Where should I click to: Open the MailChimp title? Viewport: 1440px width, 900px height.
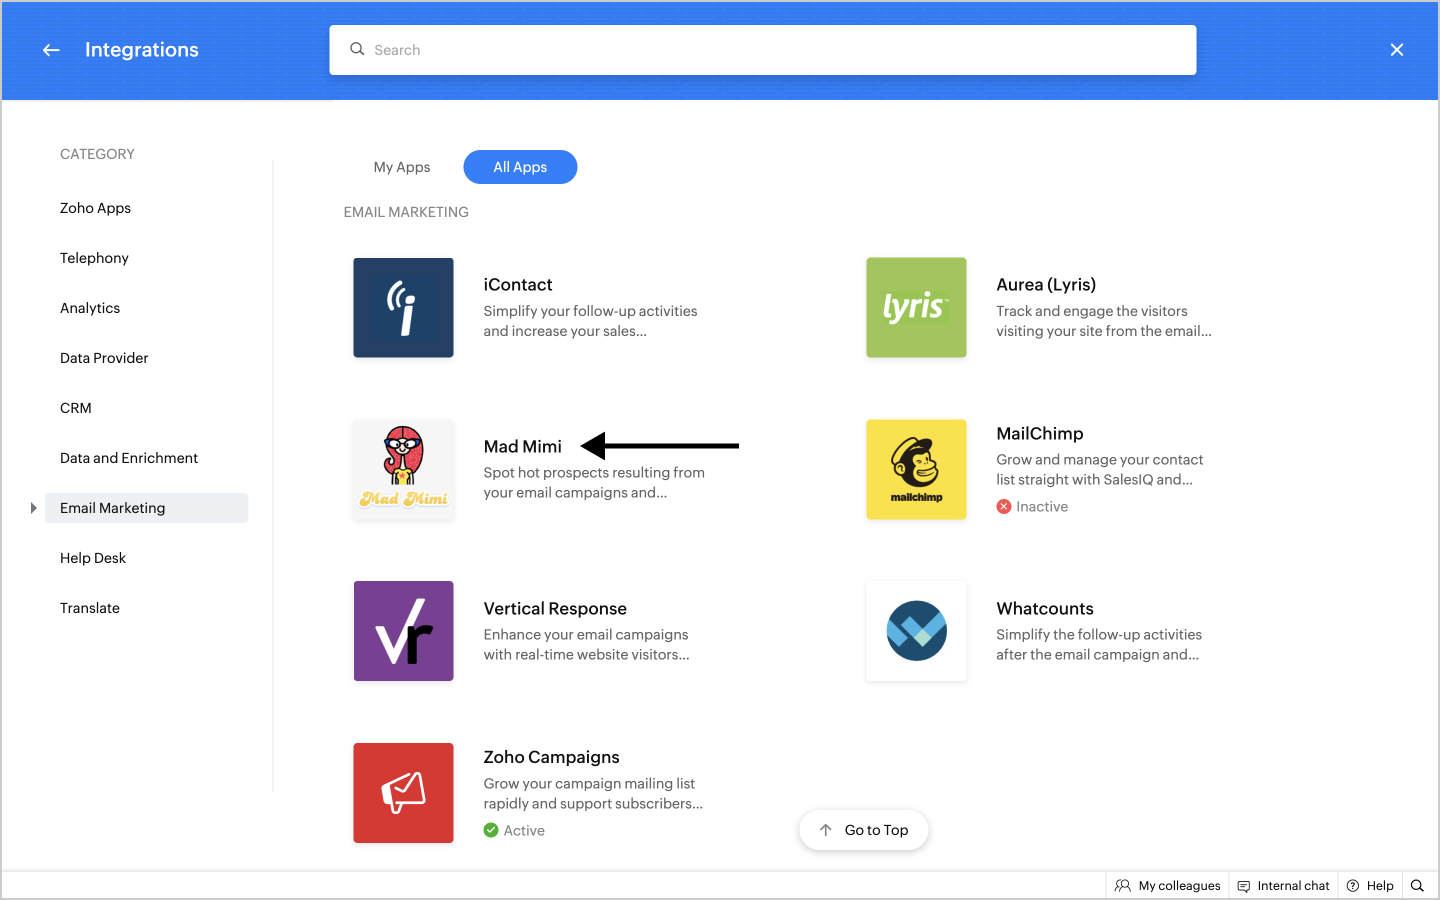pyautogui.click(x=1040, y=433)
